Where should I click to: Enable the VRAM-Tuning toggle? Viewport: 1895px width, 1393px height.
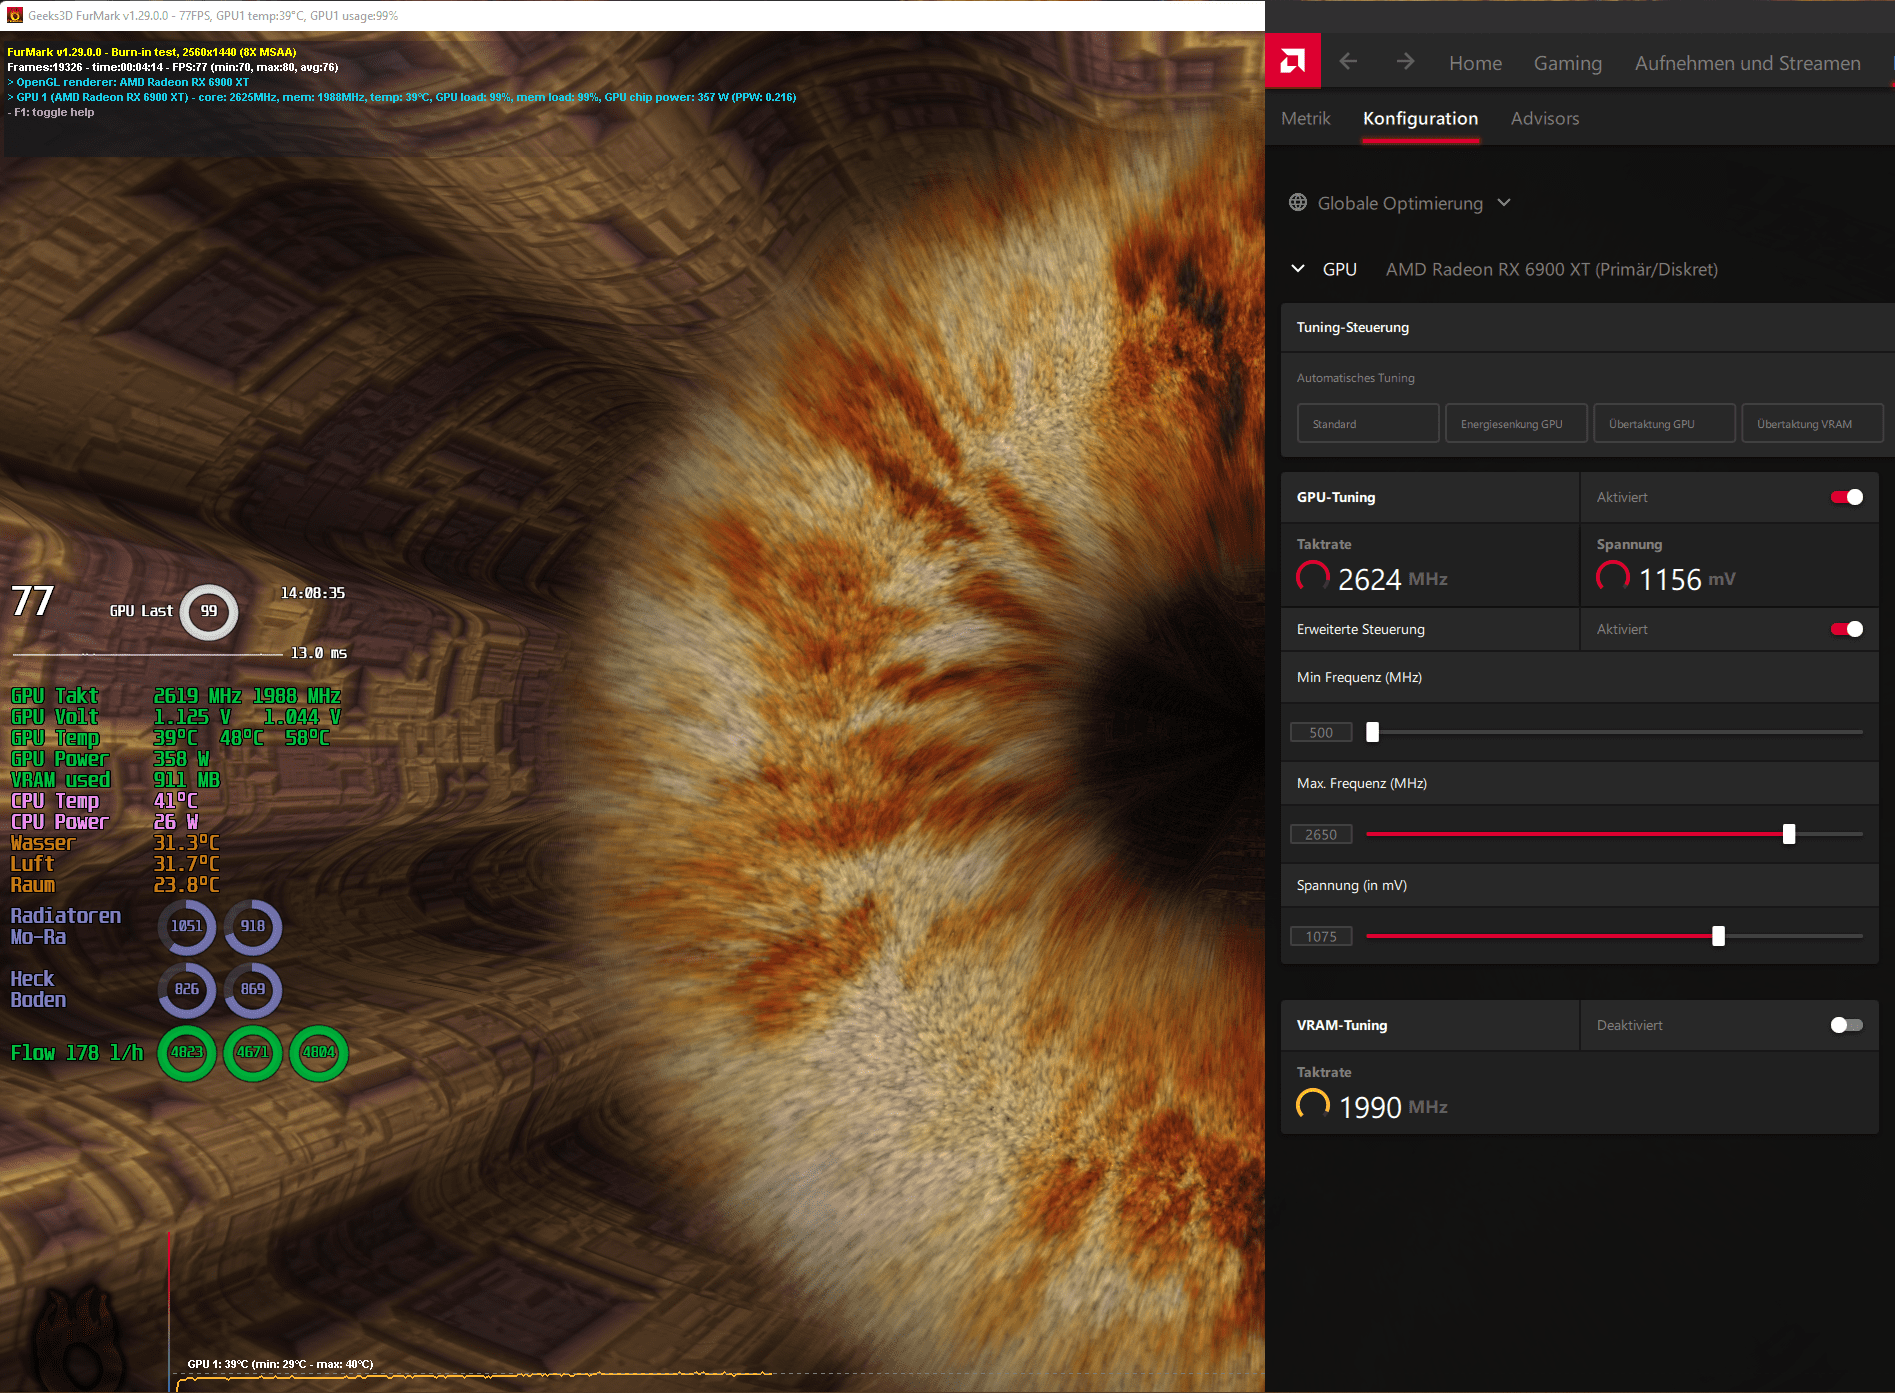tap(1846, 1025)
